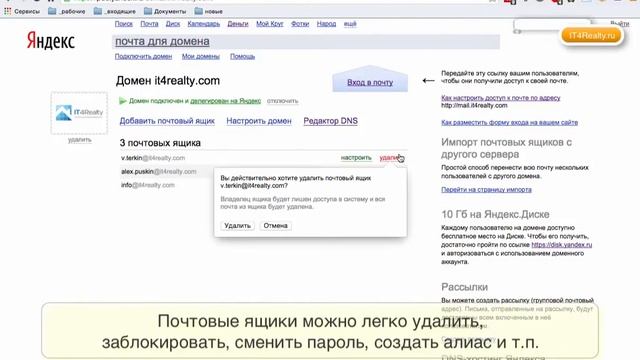Open Диск in the top navigation

173,24
